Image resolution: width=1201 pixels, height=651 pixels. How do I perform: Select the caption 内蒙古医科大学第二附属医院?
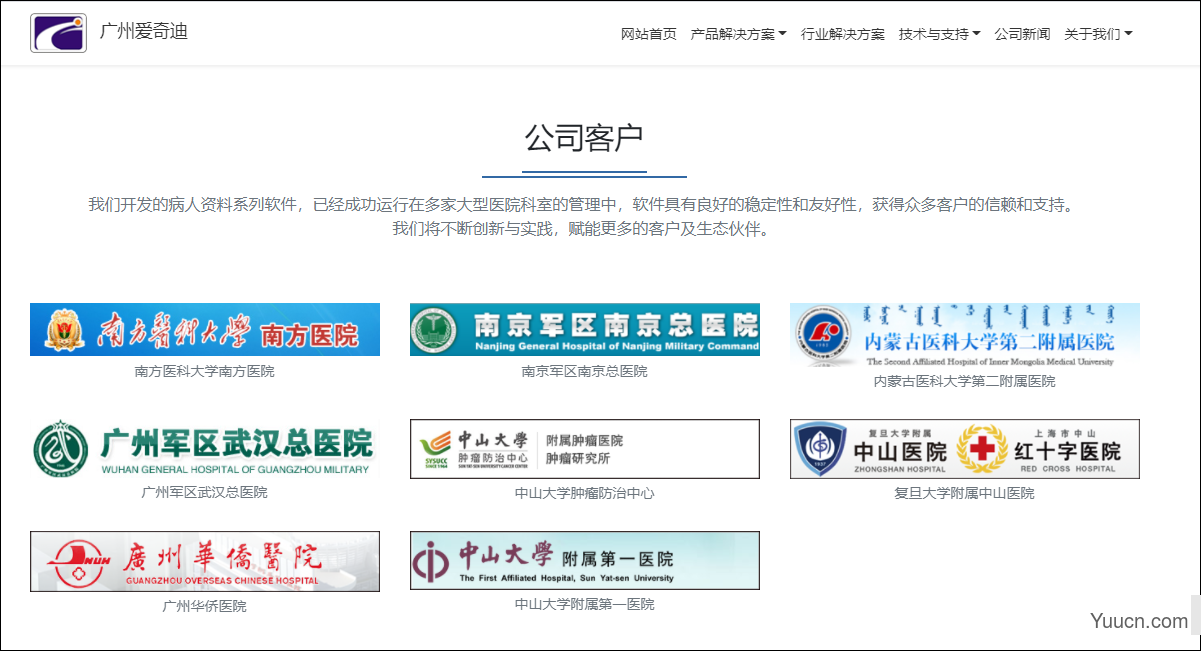coord(965,381)
